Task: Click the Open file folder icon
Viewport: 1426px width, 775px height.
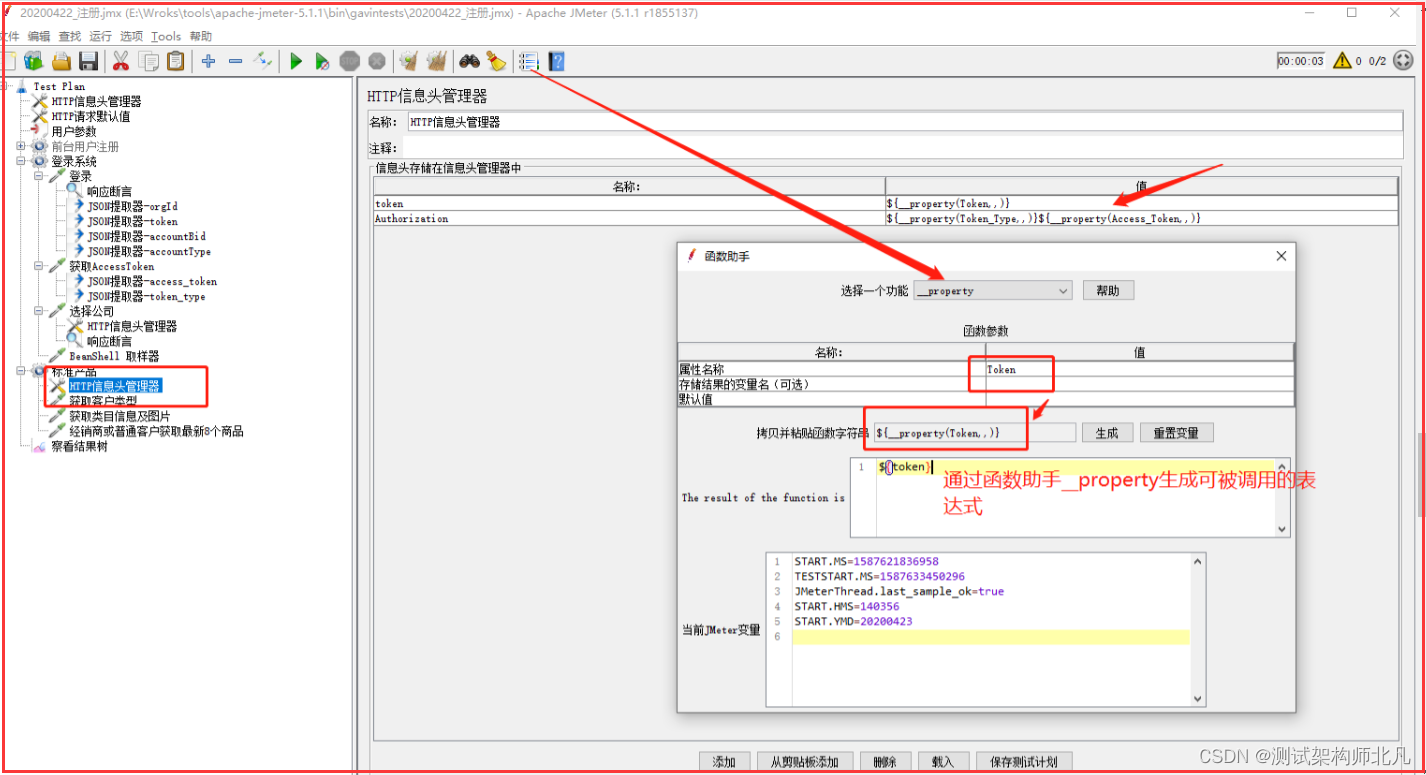Action: 61,61
